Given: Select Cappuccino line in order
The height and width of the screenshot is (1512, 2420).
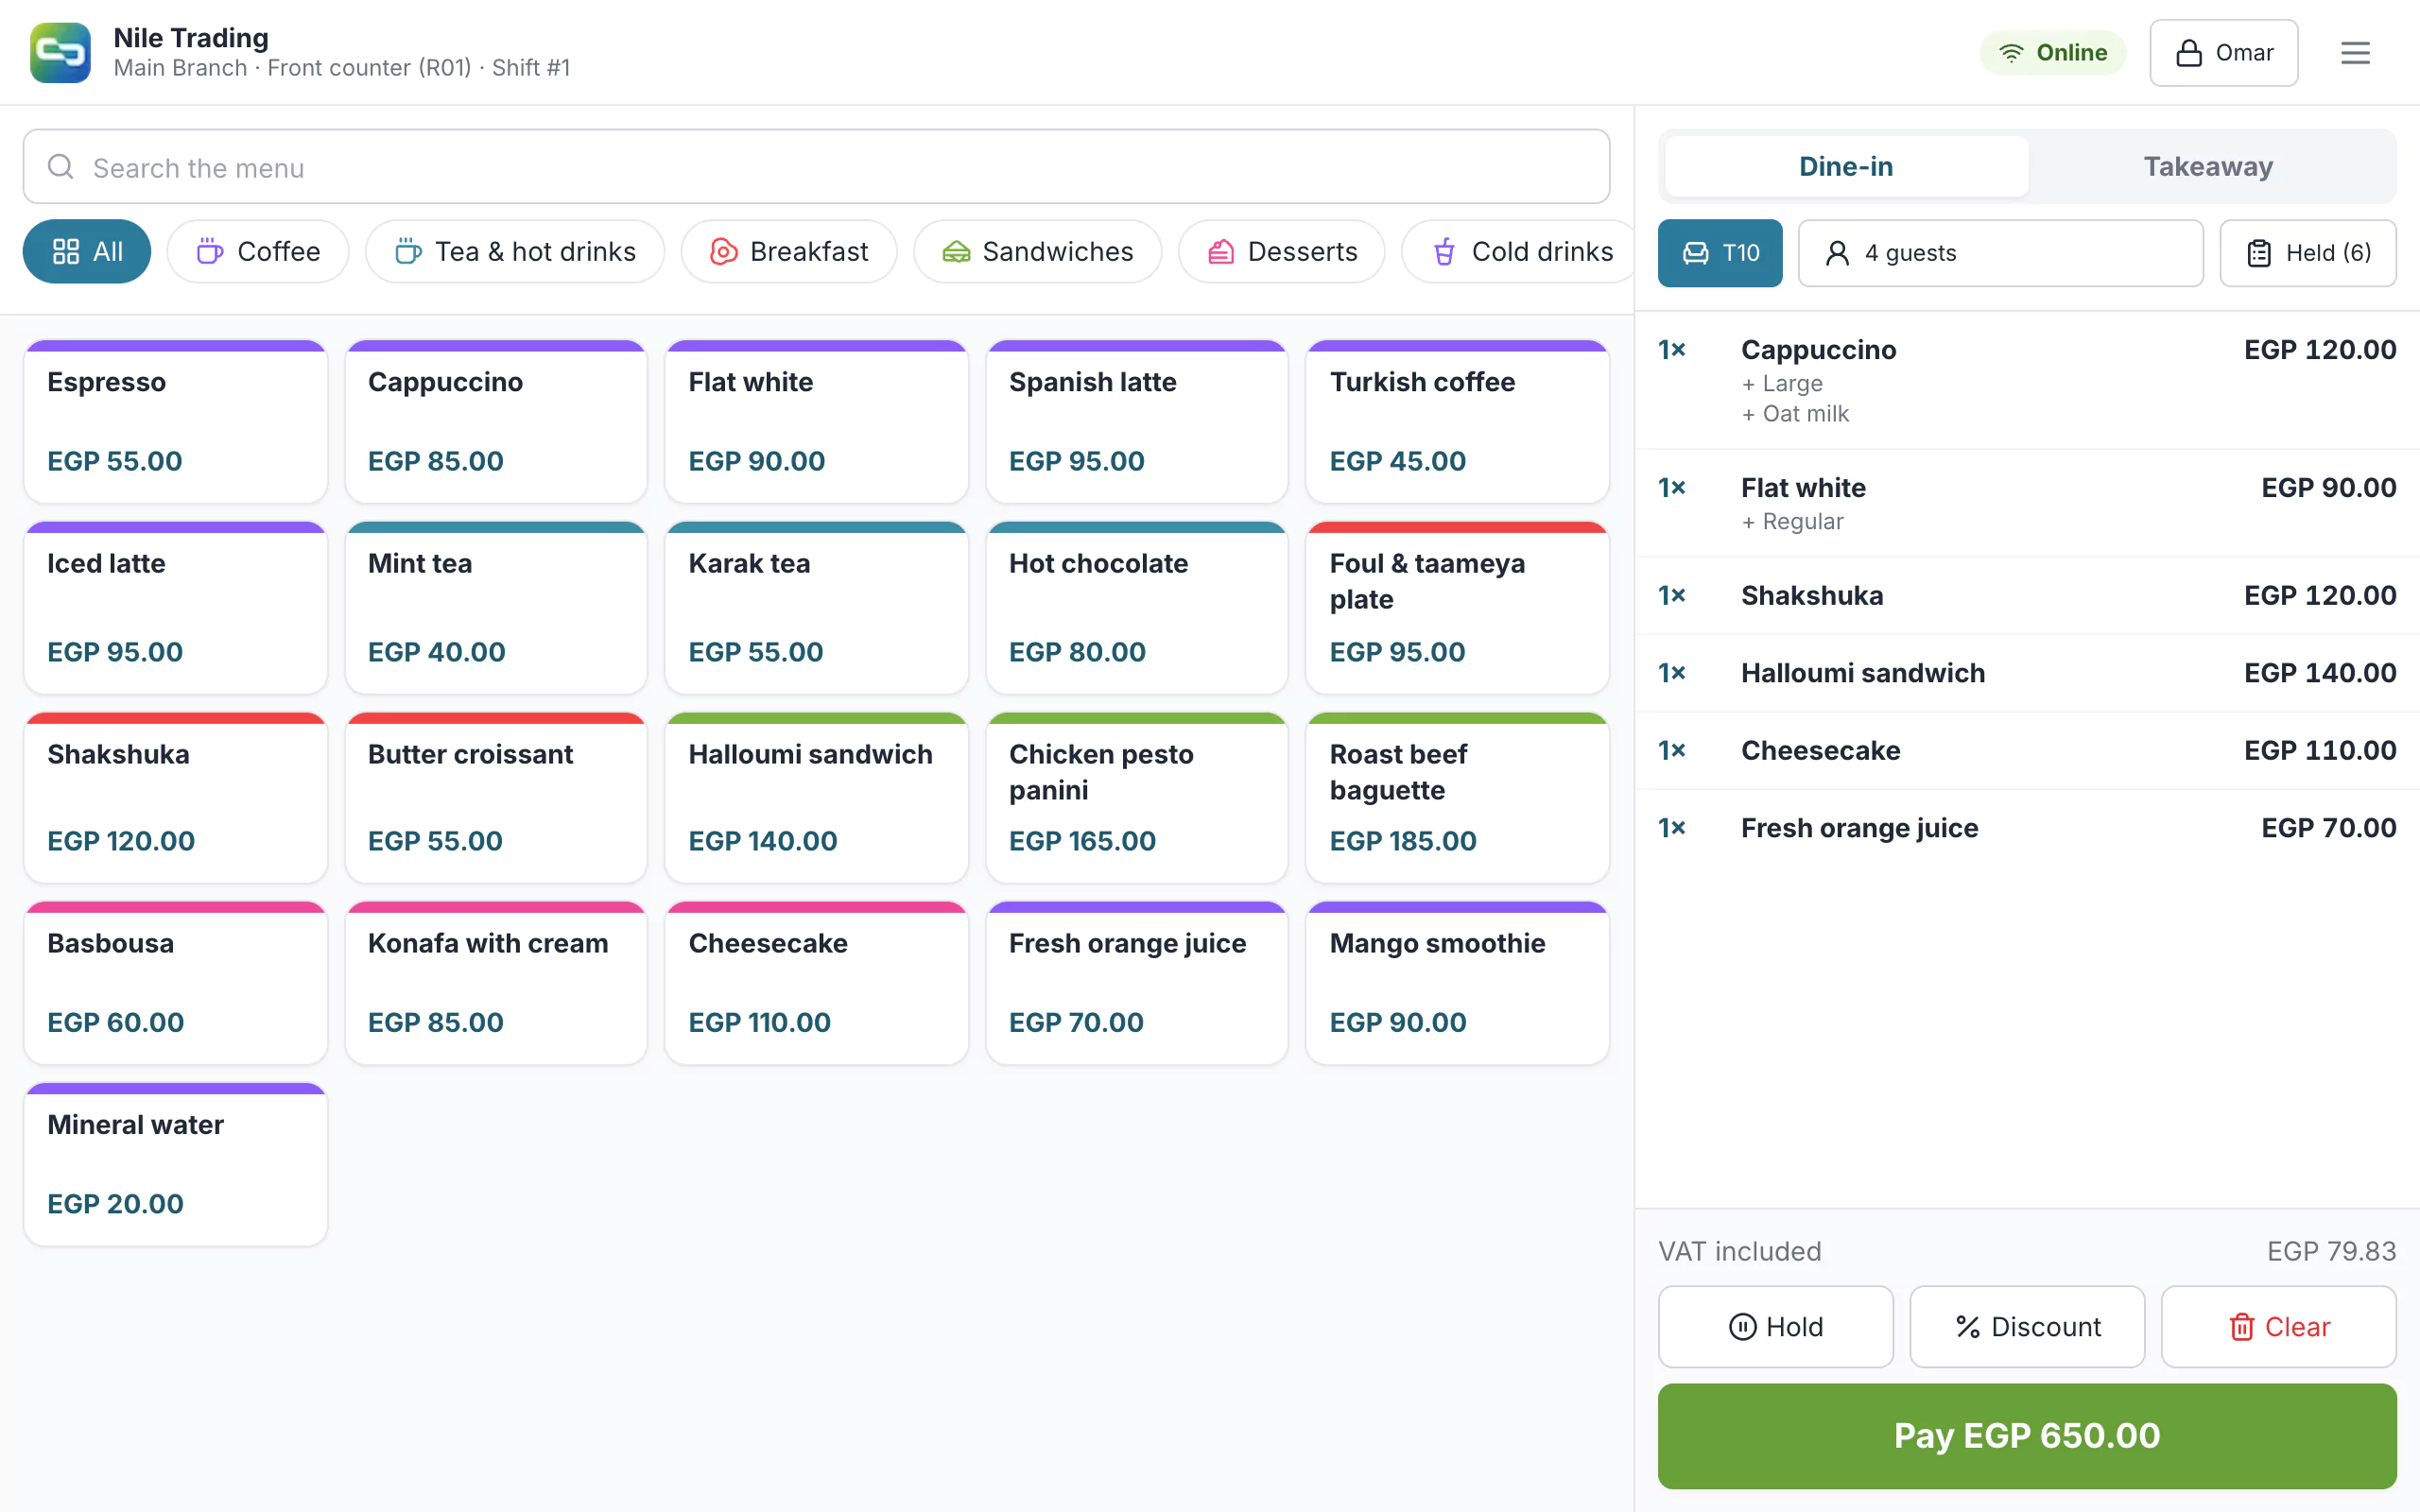Looking at the screenshot, I should coord(2027,380).
